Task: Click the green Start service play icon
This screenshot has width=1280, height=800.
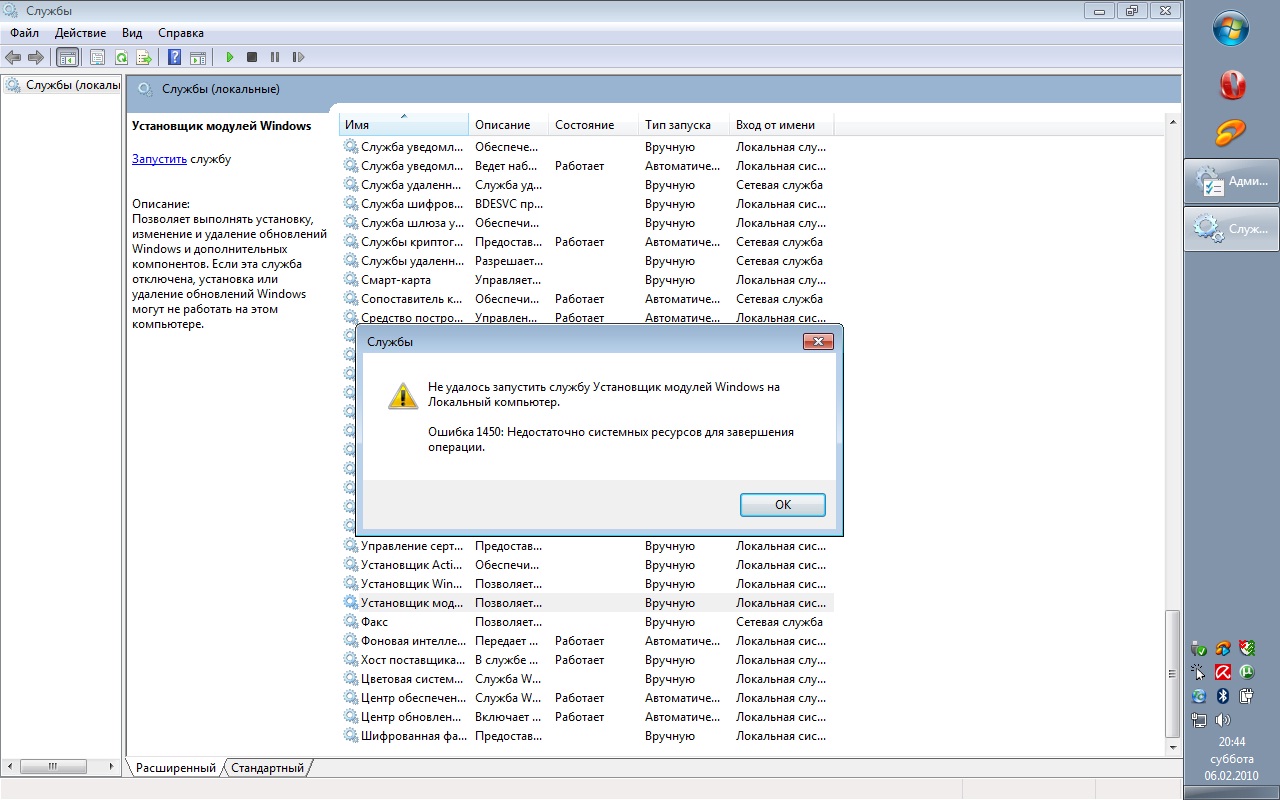Action: pos(230,57)
